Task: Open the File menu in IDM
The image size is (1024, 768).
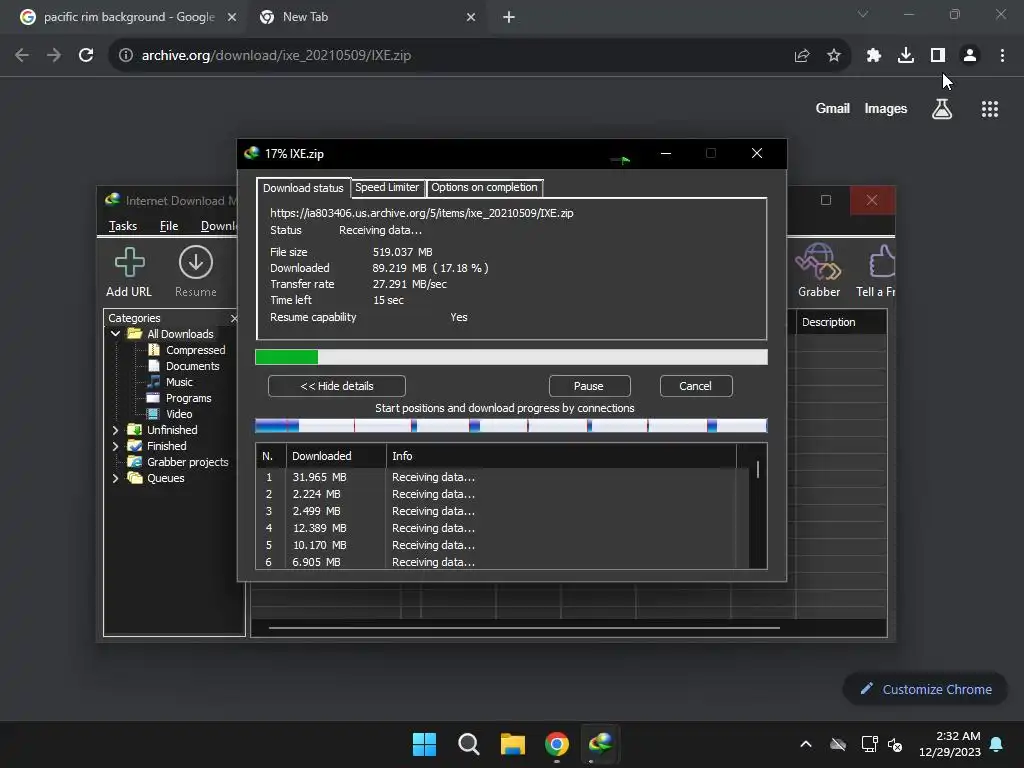Action: coord(168,226)
